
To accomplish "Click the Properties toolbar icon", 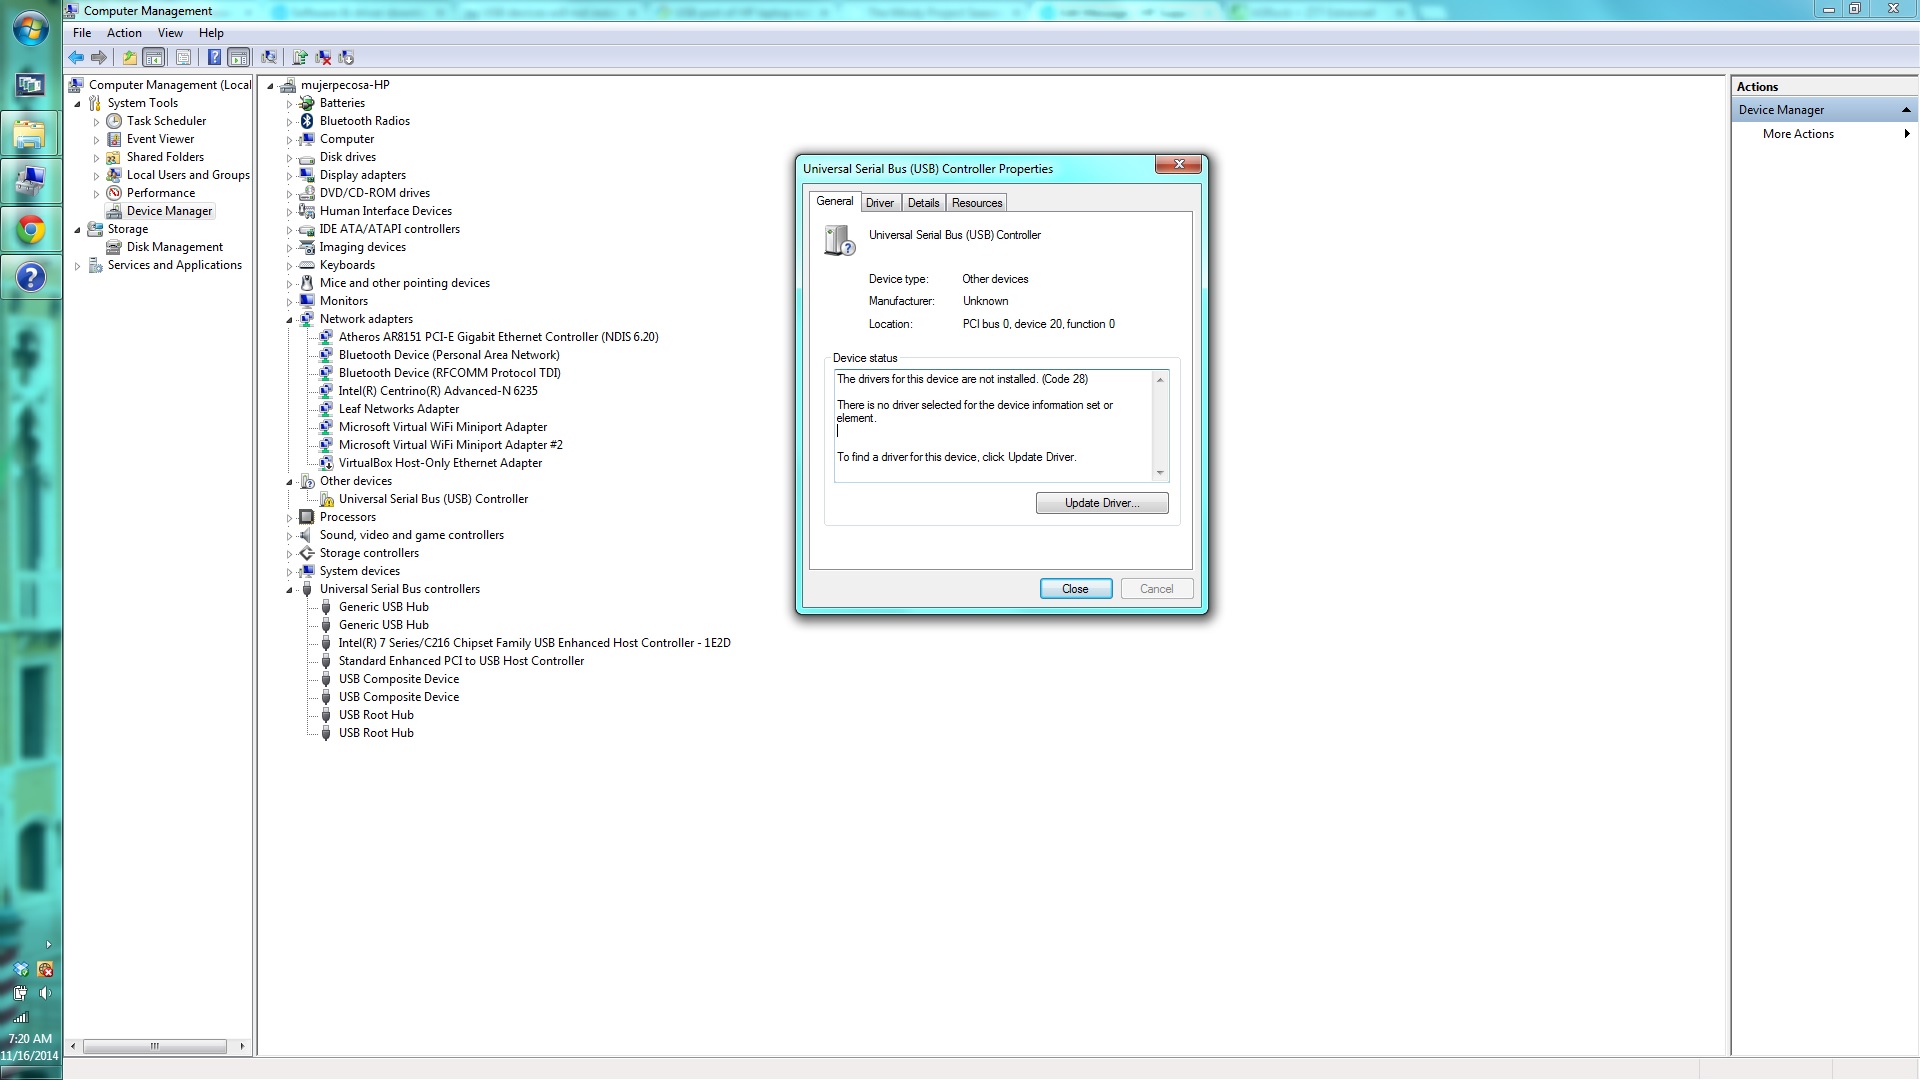I will [x=183, y=57].
